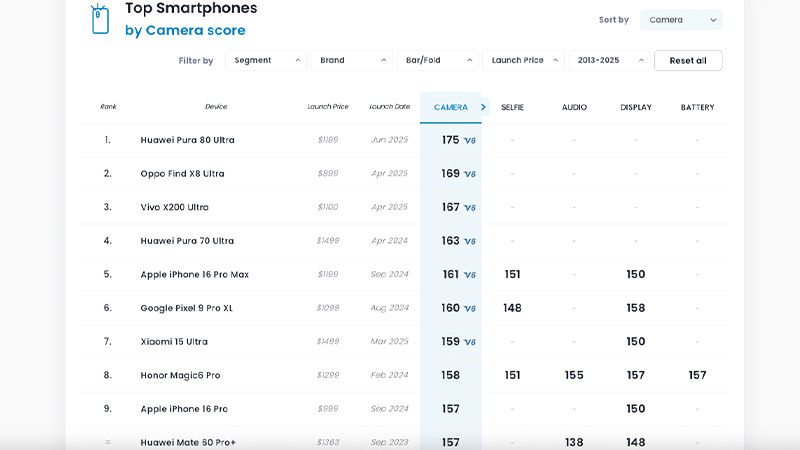The image size is (800, 450).
Task: Open Apple iPhone 16 Pro device page
Action: (184, 409)
